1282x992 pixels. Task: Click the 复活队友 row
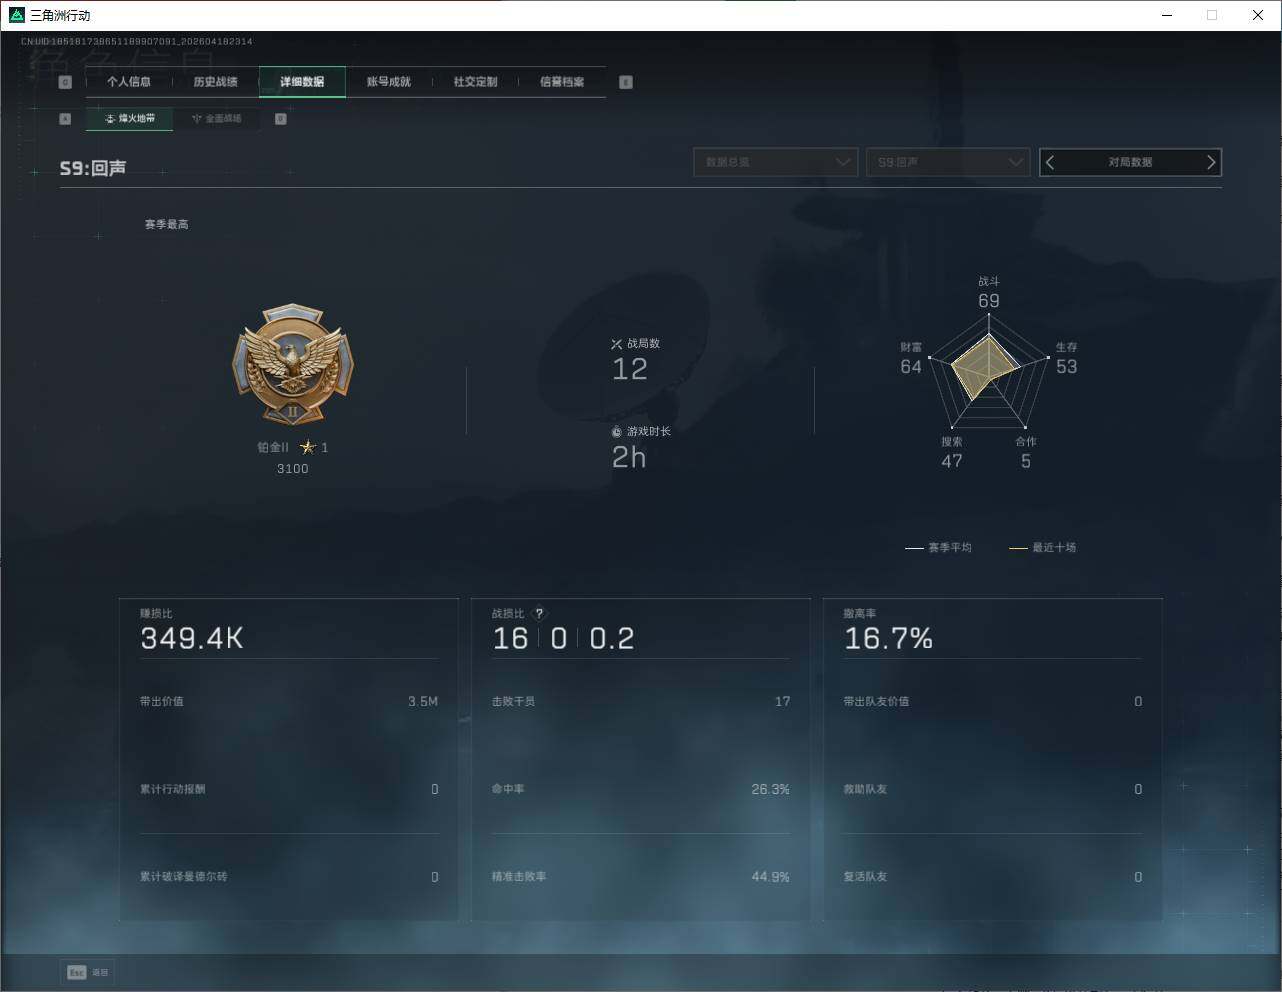pos(992,877)
